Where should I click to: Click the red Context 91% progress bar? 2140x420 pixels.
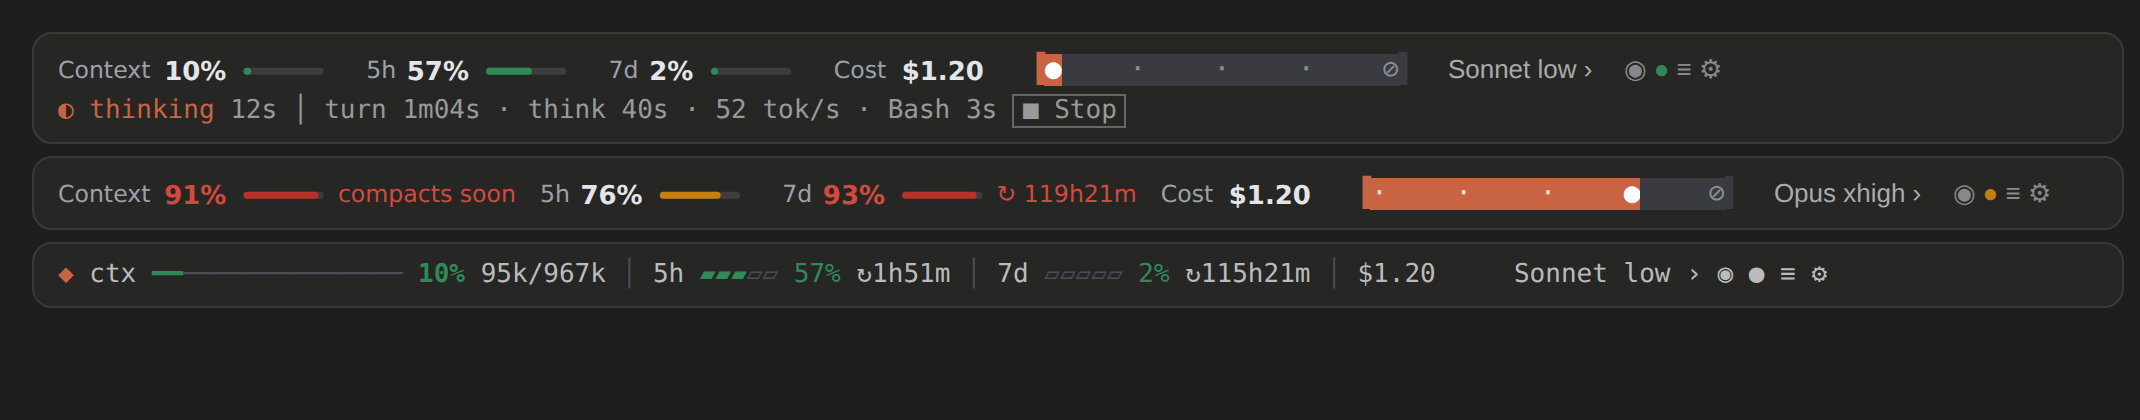(283, 195)
